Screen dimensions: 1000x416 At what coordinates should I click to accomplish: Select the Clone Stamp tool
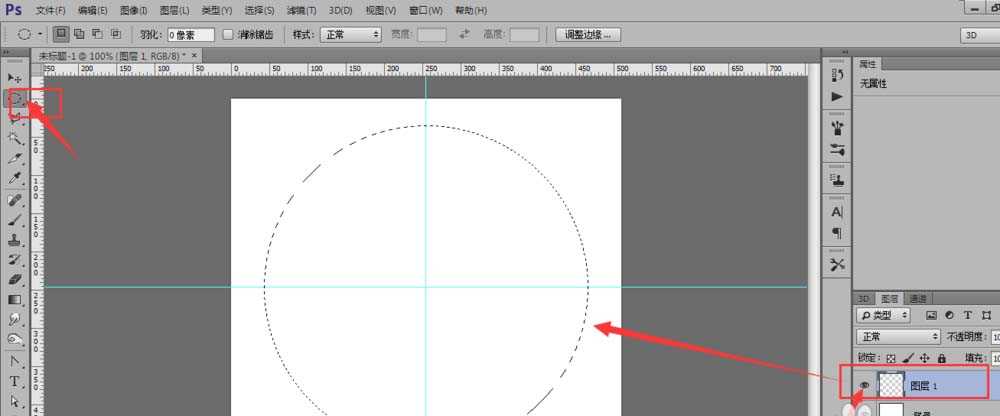coord(15,240)
